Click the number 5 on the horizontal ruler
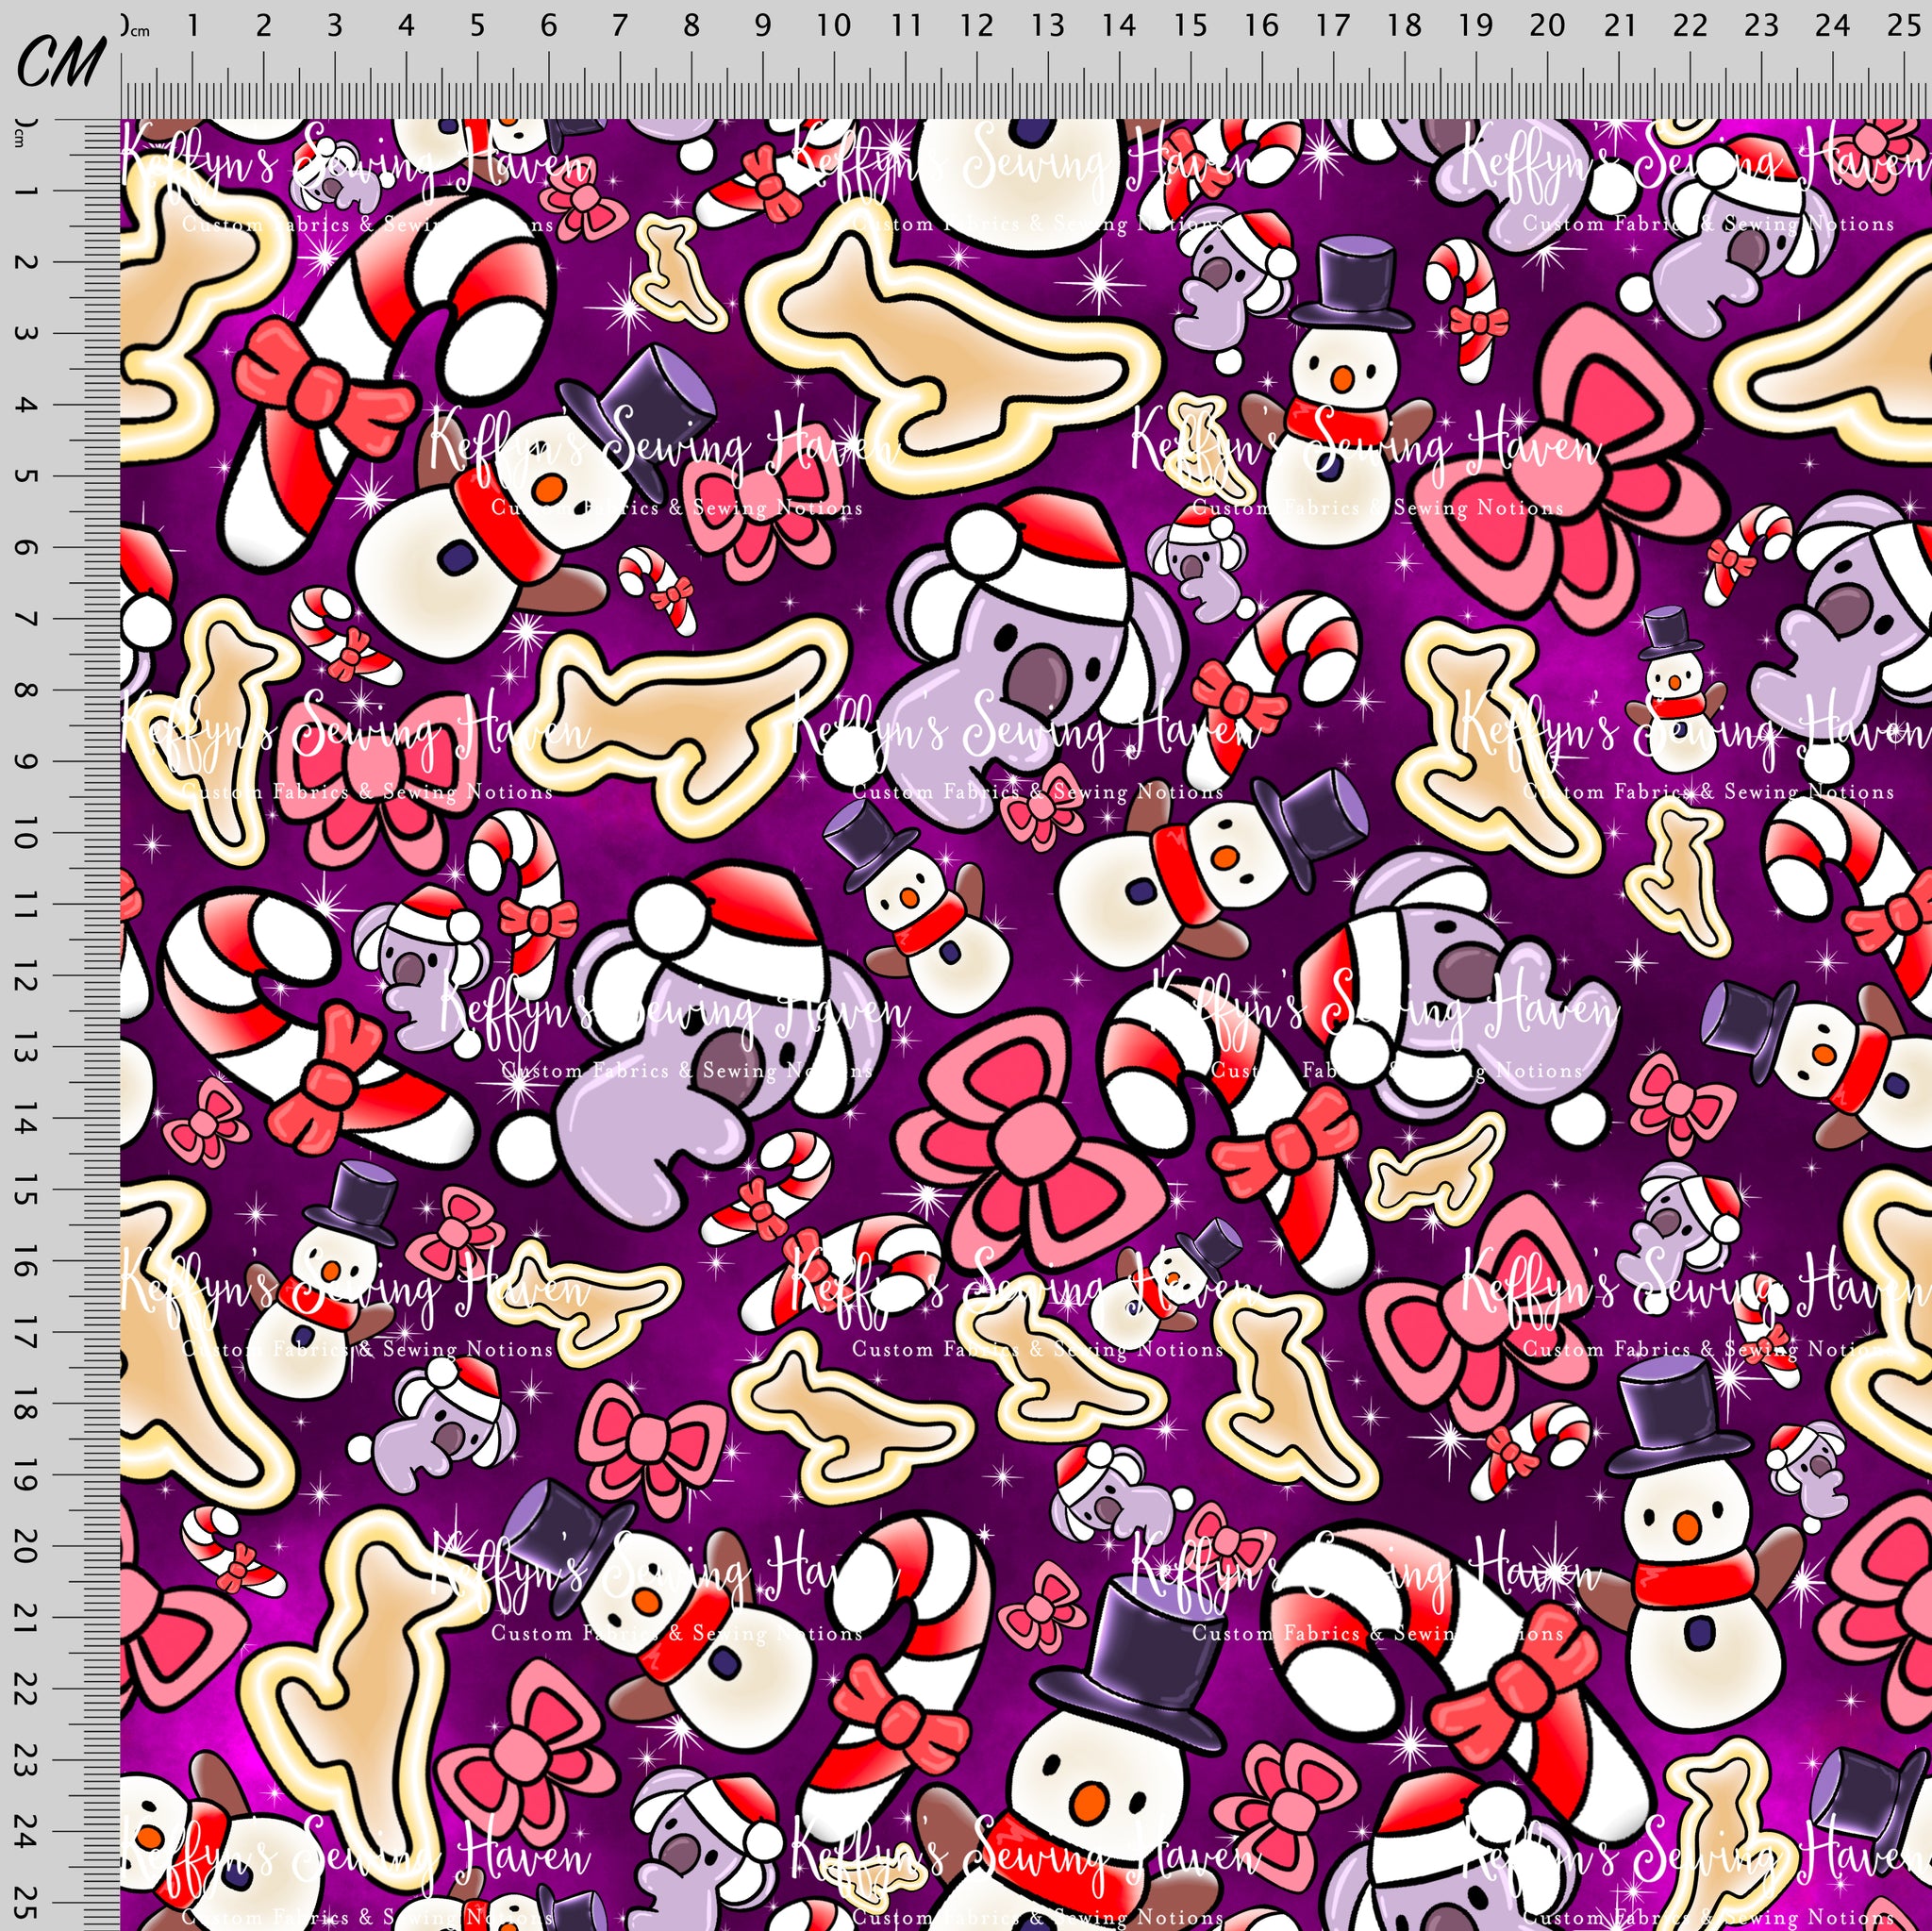 point(477,25)
